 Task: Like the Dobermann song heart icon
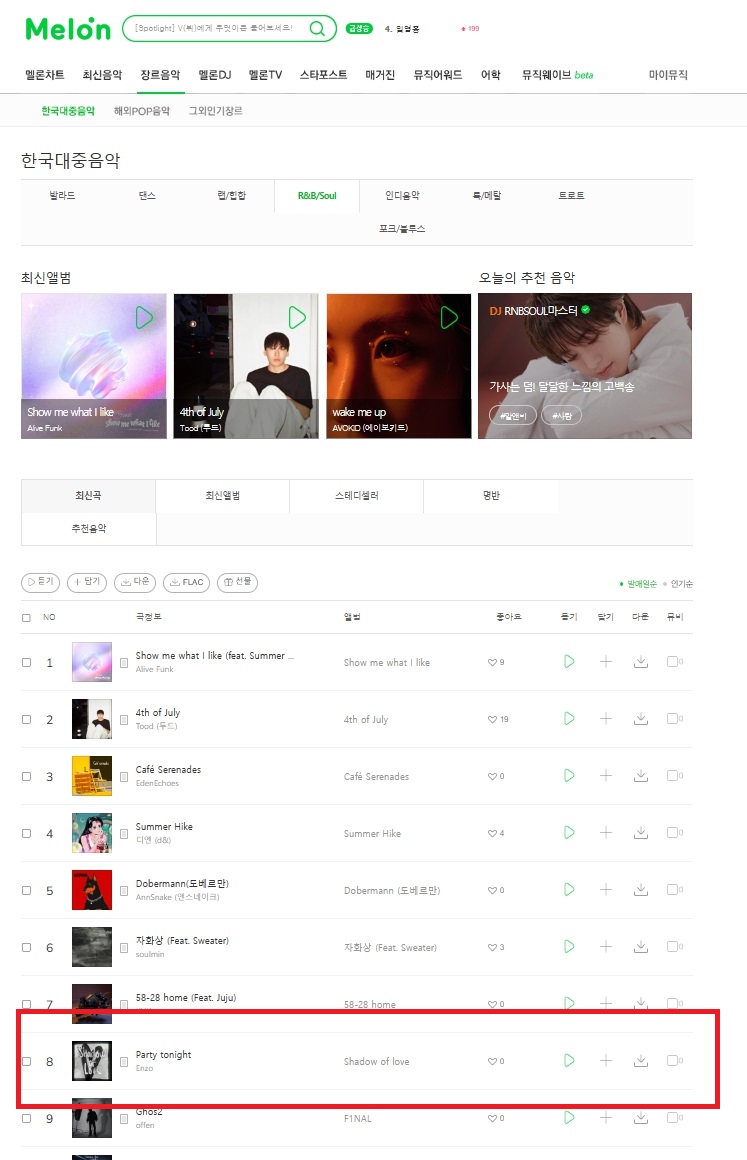click(492, 890)
